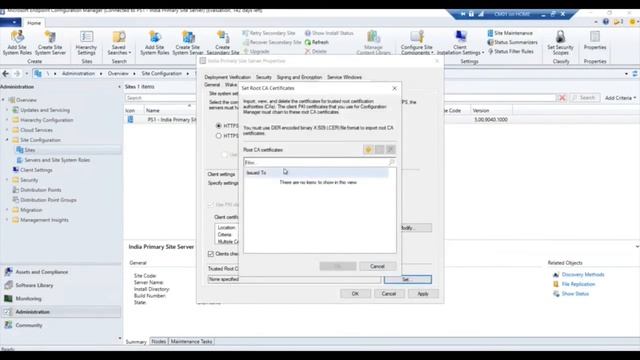
Task: Select Management Insights node
Action: (40, 220)
